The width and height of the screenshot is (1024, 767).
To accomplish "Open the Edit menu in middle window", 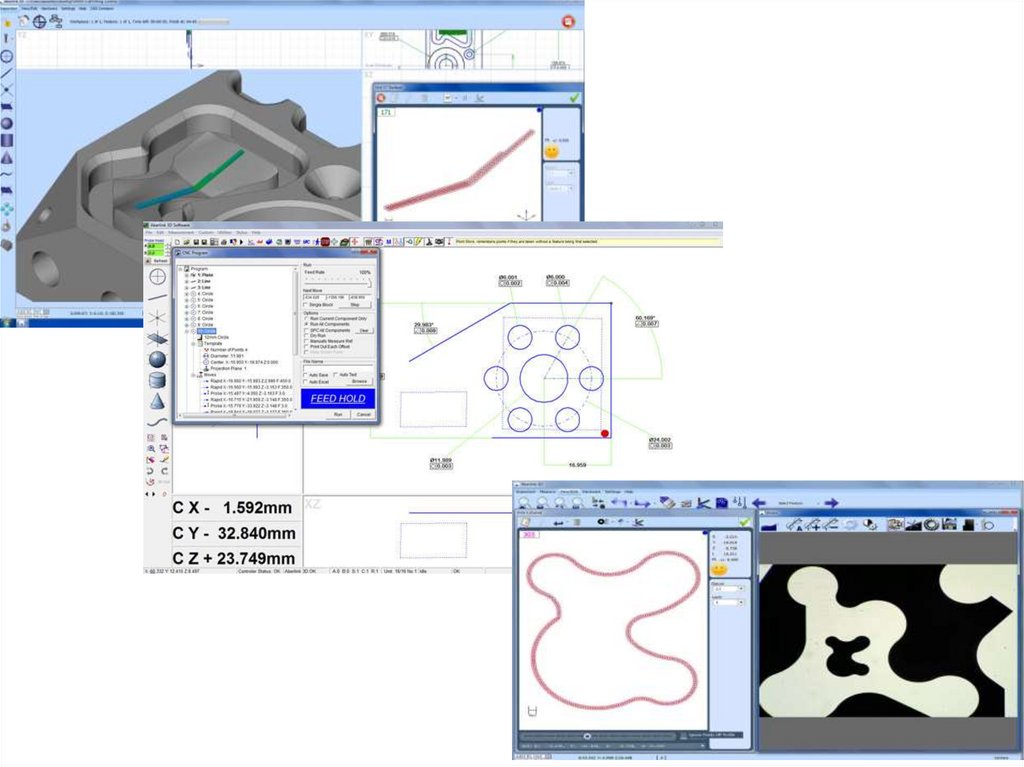I will coord(160,233).
